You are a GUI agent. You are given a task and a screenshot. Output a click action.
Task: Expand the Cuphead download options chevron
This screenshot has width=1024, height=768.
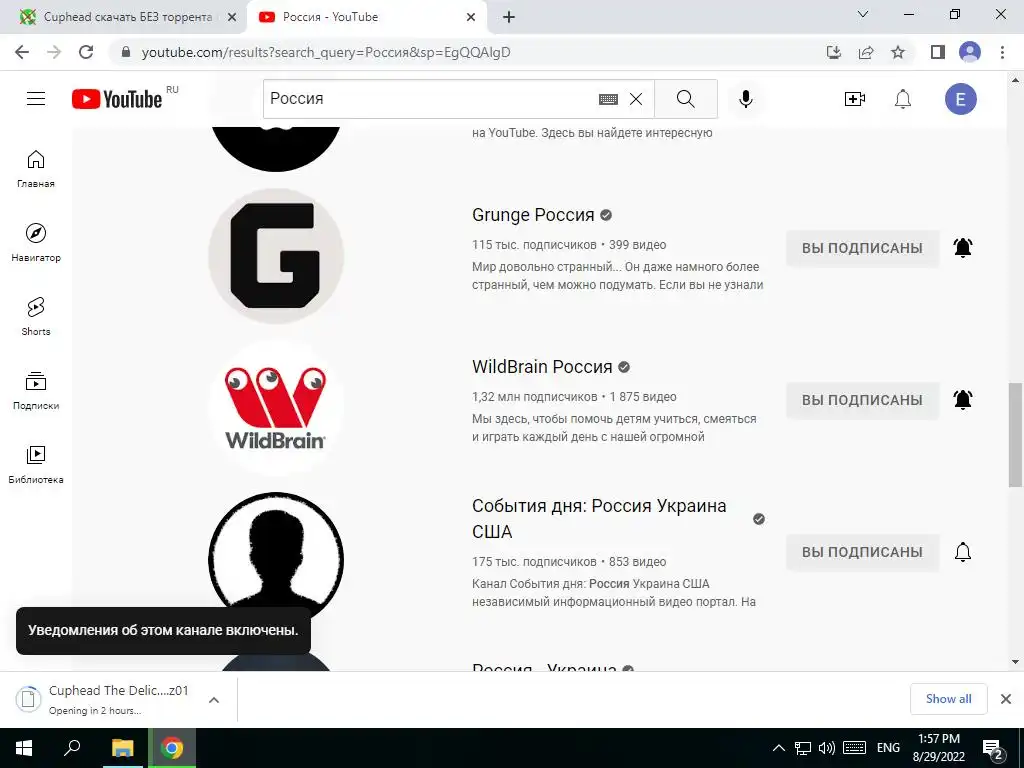coord(214,700)
